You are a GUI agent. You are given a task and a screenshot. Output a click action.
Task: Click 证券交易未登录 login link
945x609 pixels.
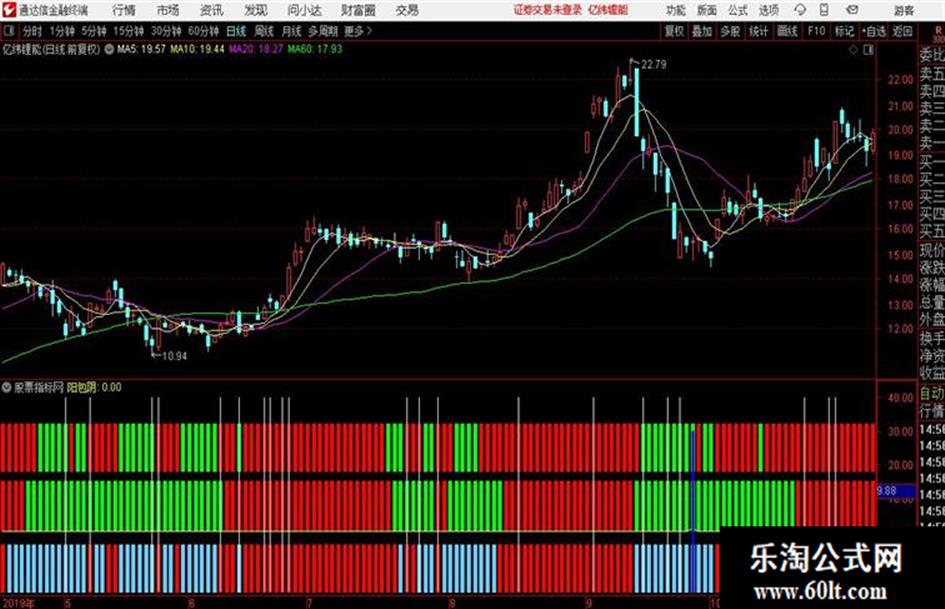point(548,10)
